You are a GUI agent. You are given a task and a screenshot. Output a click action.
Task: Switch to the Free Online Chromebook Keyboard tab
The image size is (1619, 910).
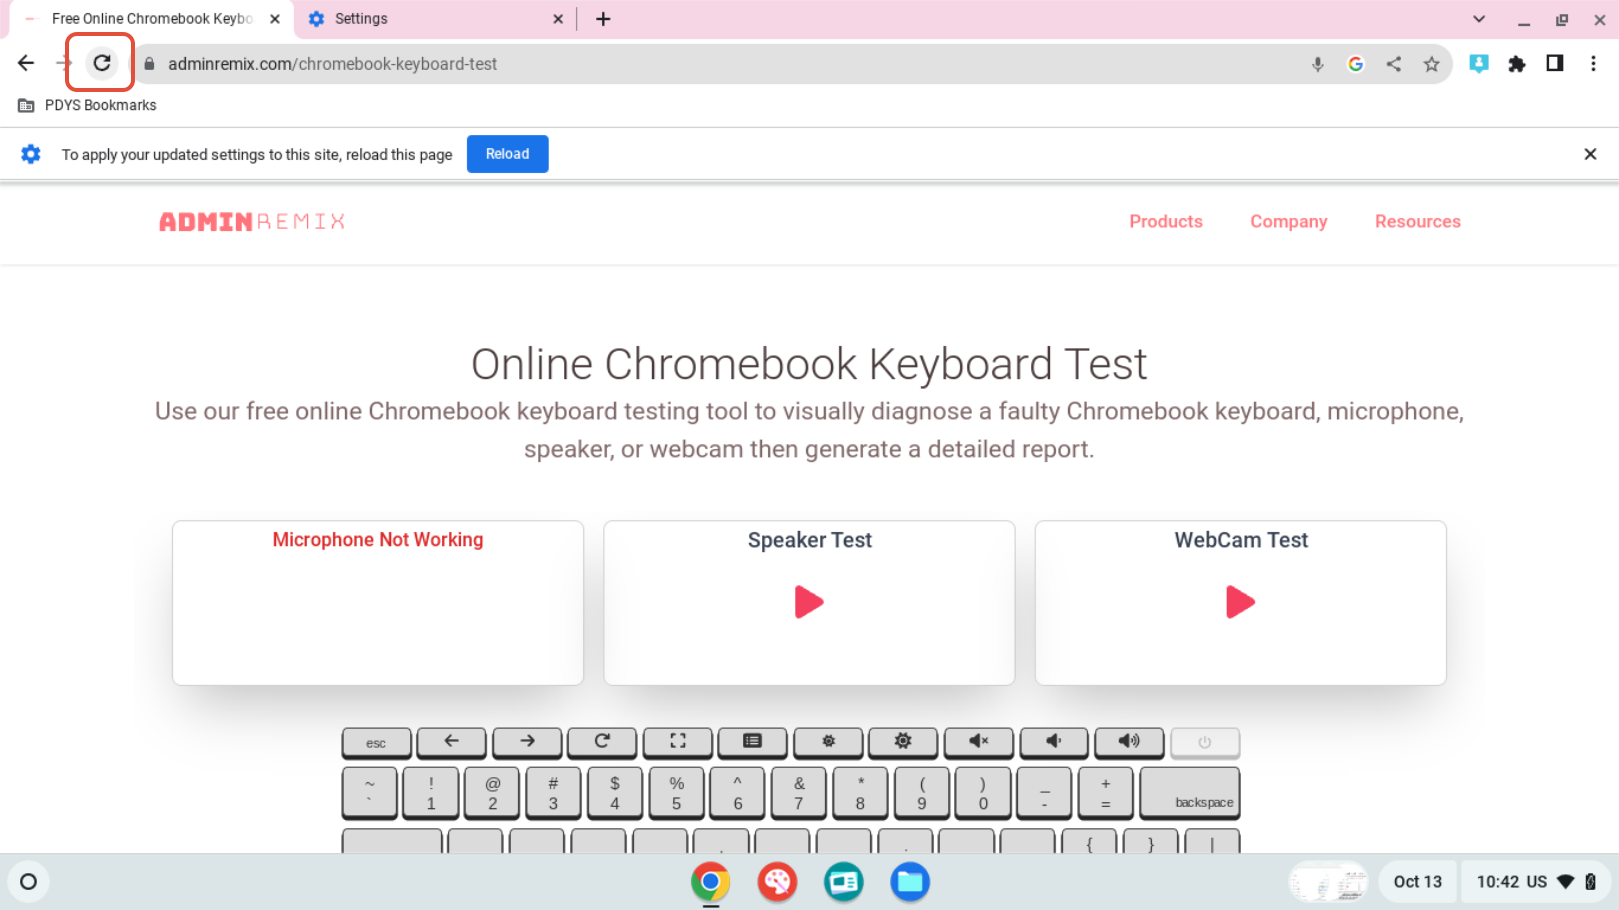(x=150, y=19)
